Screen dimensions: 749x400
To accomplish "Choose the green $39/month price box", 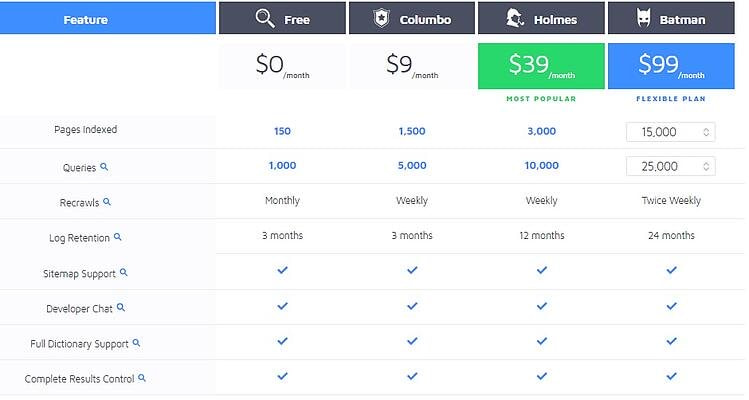I will point(541,66).
